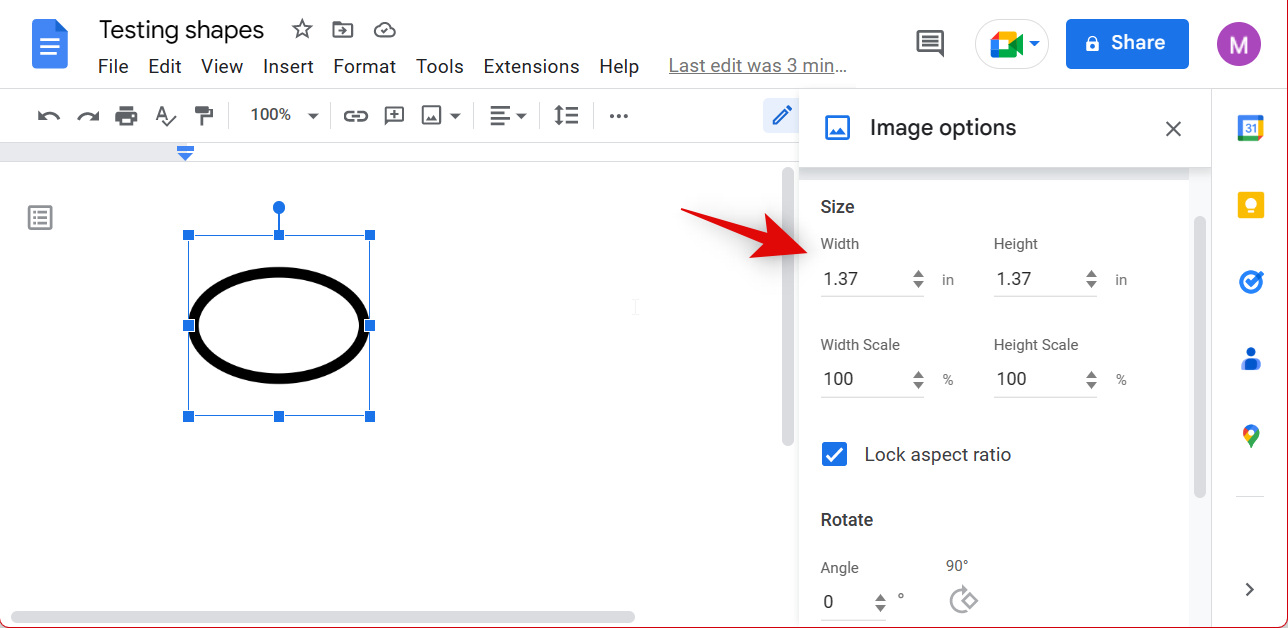
Task: Click the undo arrow
Action: [48, 116]
